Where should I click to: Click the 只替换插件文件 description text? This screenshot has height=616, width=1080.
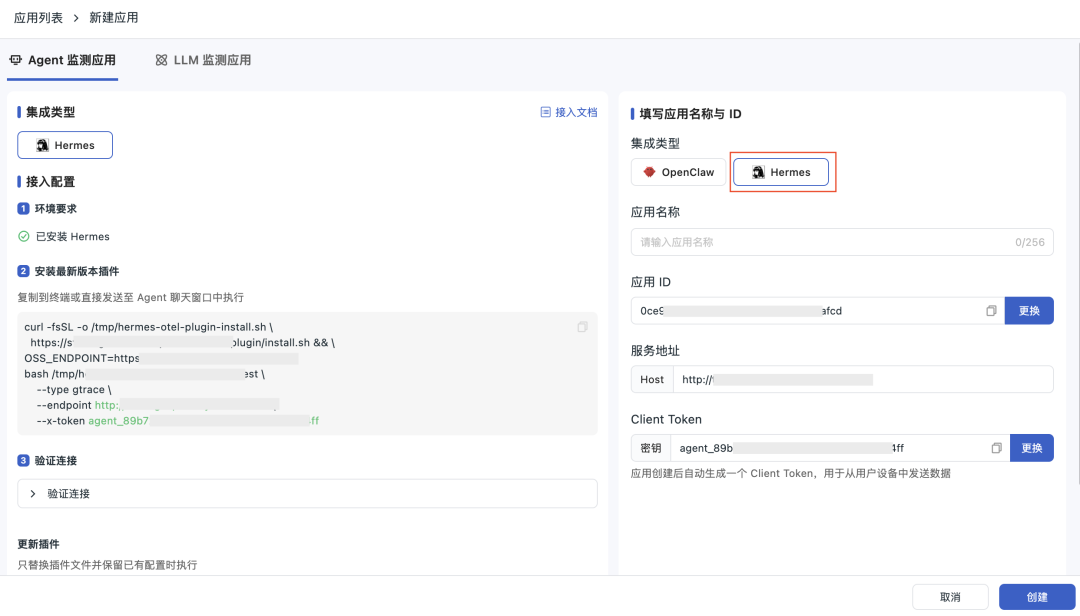tap(107, 565)
